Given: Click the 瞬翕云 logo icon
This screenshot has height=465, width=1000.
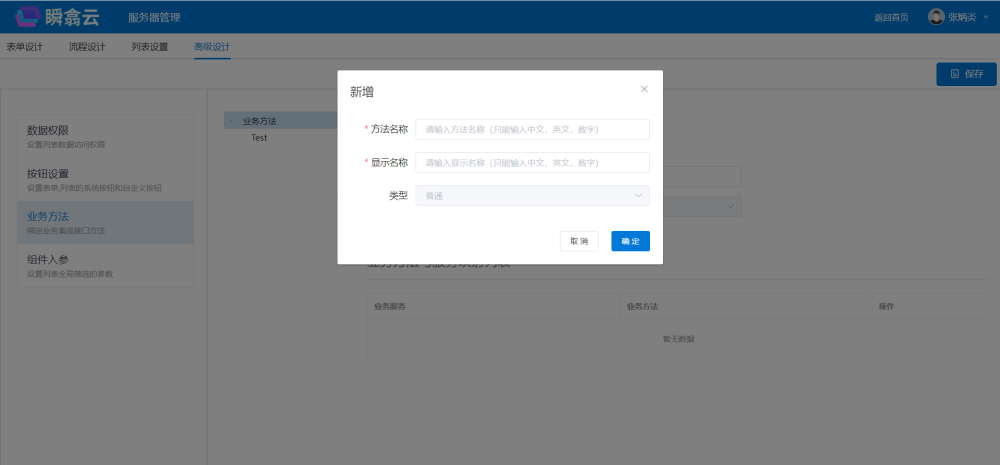Looking at the screenshot, I should pyautogui.click(x=29, y=16).
